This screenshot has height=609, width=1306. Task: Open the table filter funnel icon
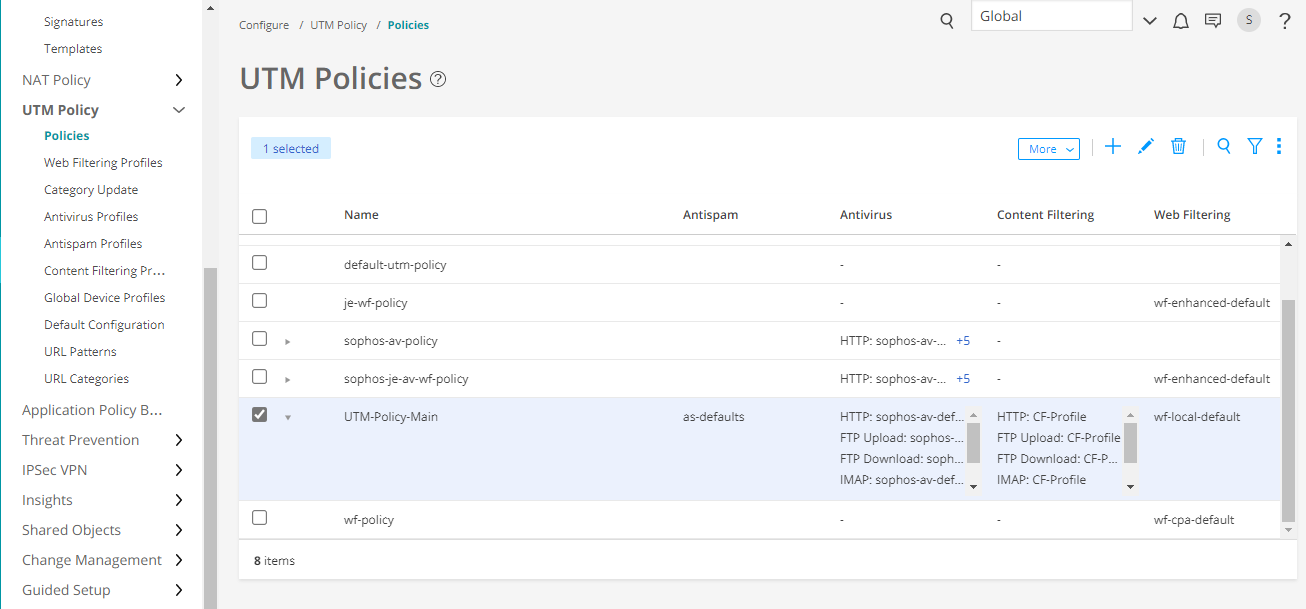point(1255,147)
